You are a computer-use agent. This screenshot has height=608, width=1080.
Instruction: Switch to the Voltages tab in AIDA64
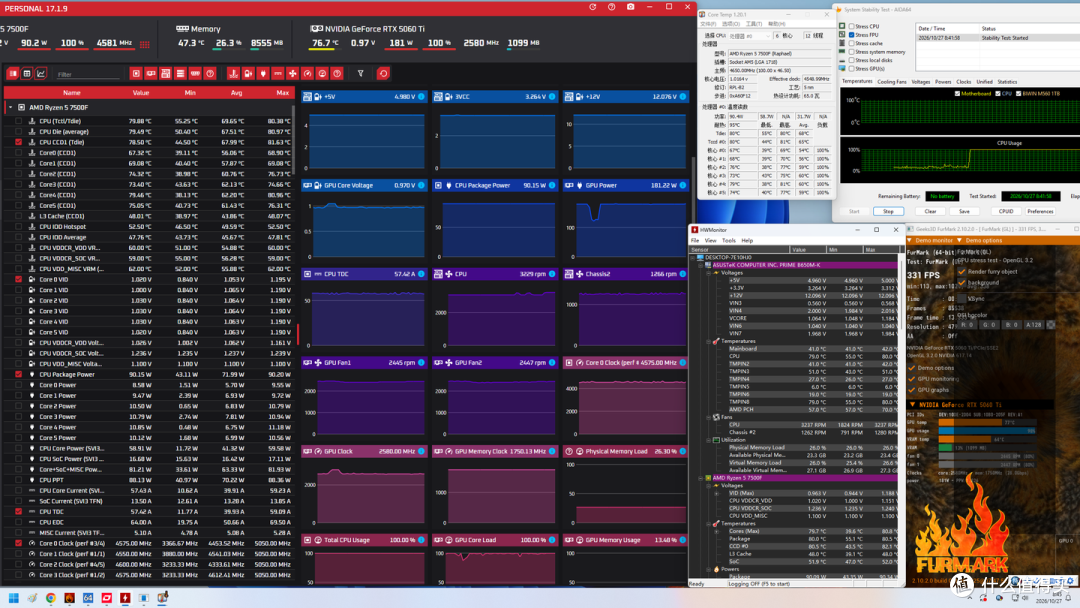pyautogui.click(x=920, y=82)
